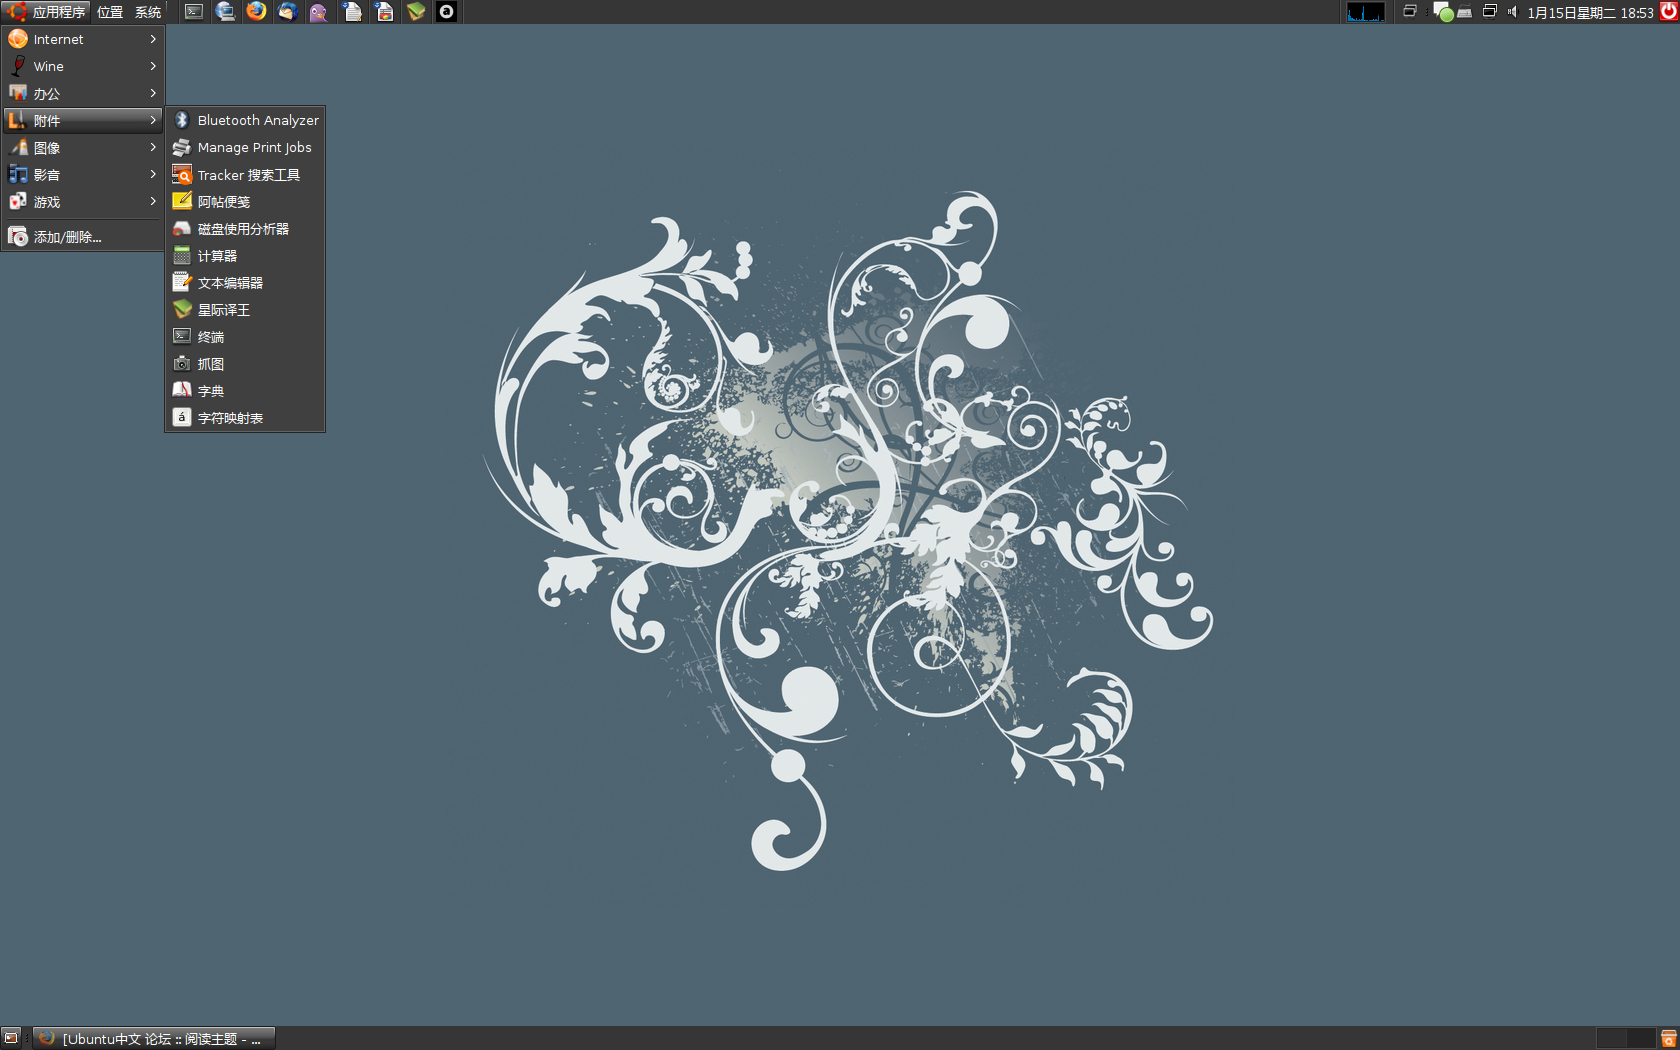Expand the Wine submenu
Image resolution: width=1680 pixels, height=1050 pixels.
click(x=83, y=66)
